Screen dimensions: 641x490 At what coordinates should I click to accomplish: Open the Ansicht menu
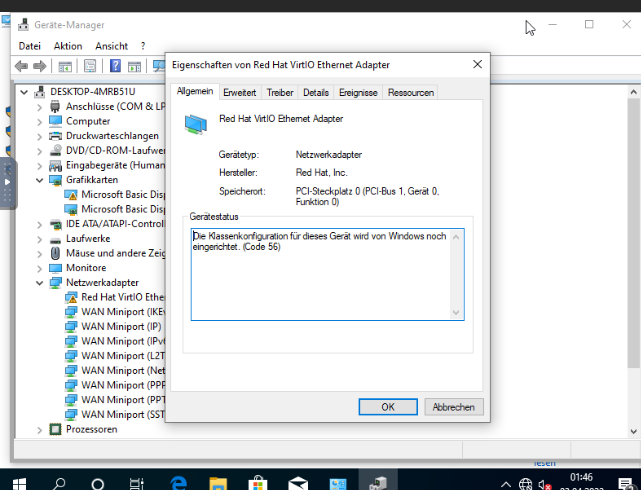click(x=112, y=46)
